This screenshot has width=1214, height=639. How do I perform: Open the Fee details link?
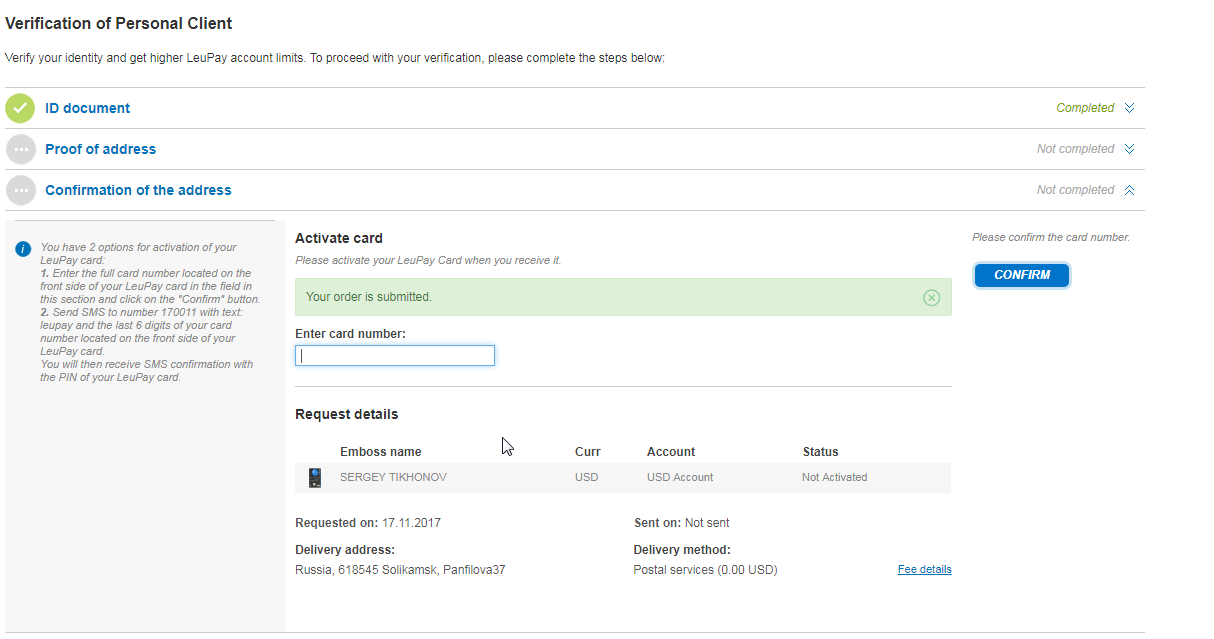click(x=924, y=570)
